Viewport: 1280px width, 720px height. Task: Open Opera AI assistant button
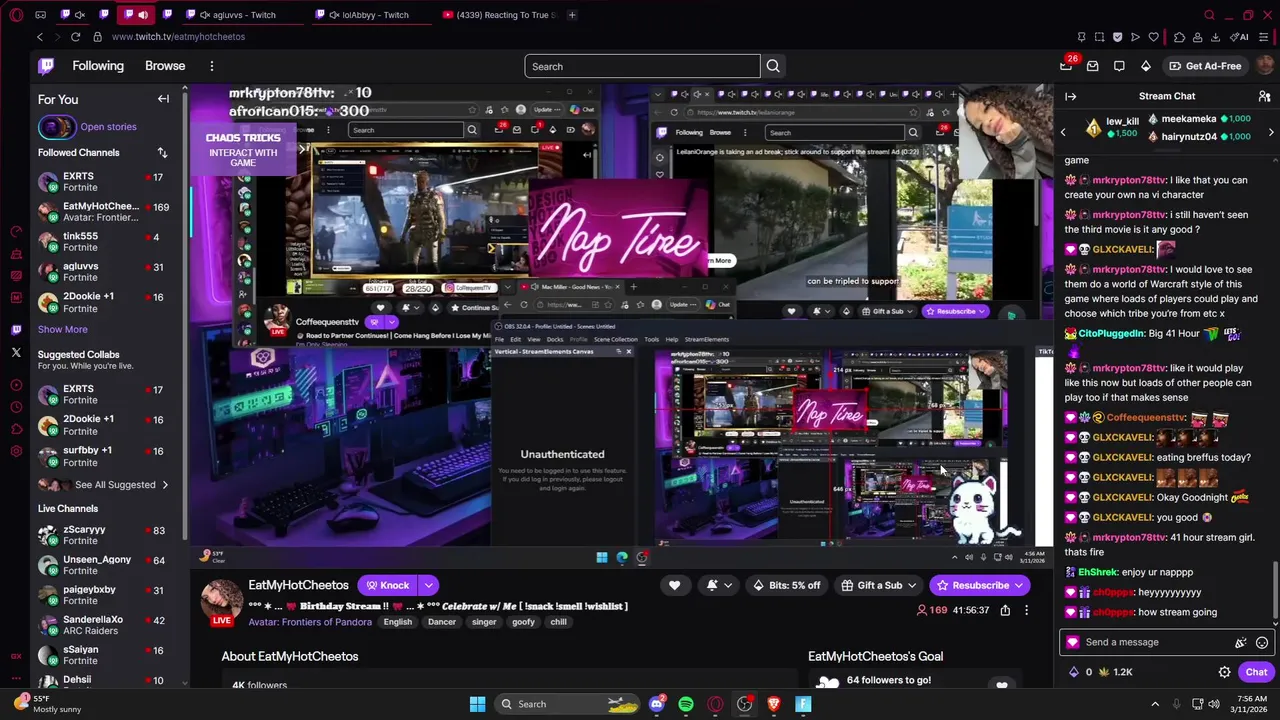tap(1241, 37)
